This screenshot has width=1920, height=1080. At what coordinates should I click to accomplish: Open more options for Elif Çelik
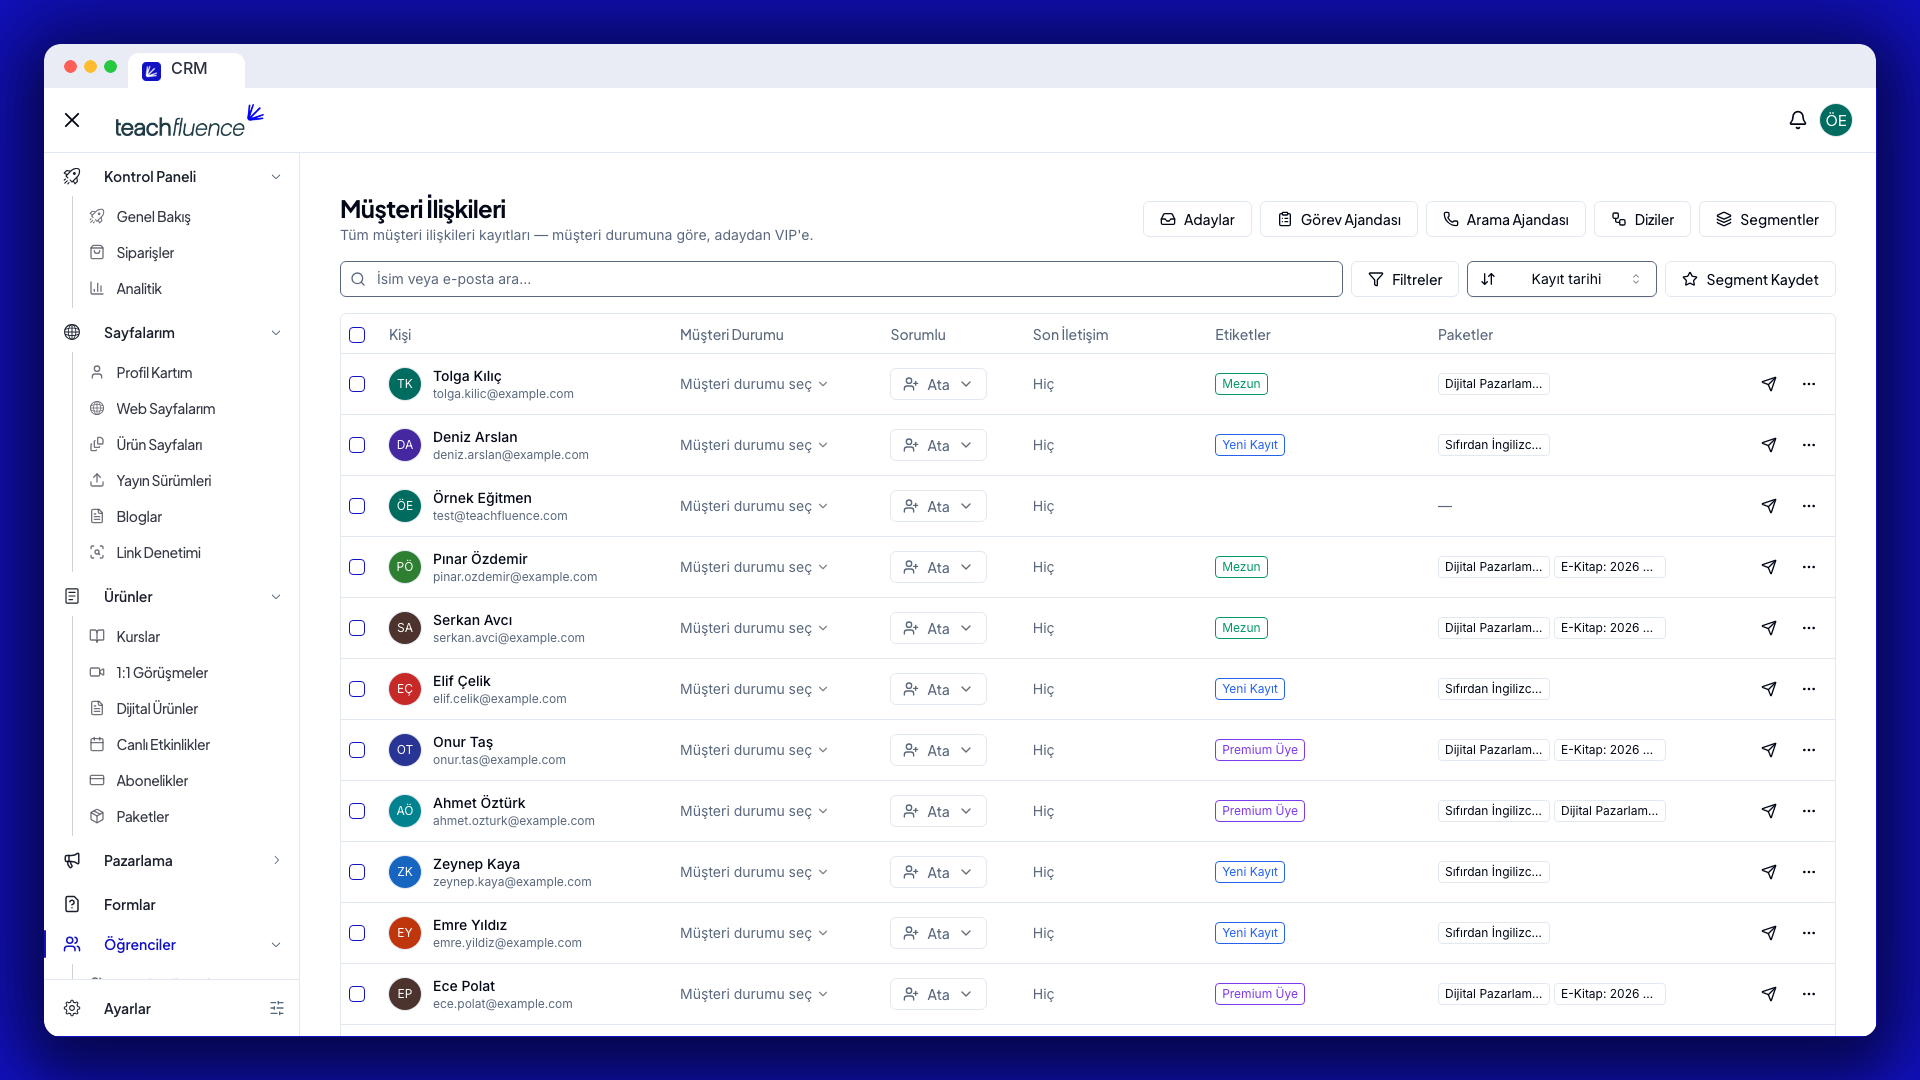(x=1808, y=689)
